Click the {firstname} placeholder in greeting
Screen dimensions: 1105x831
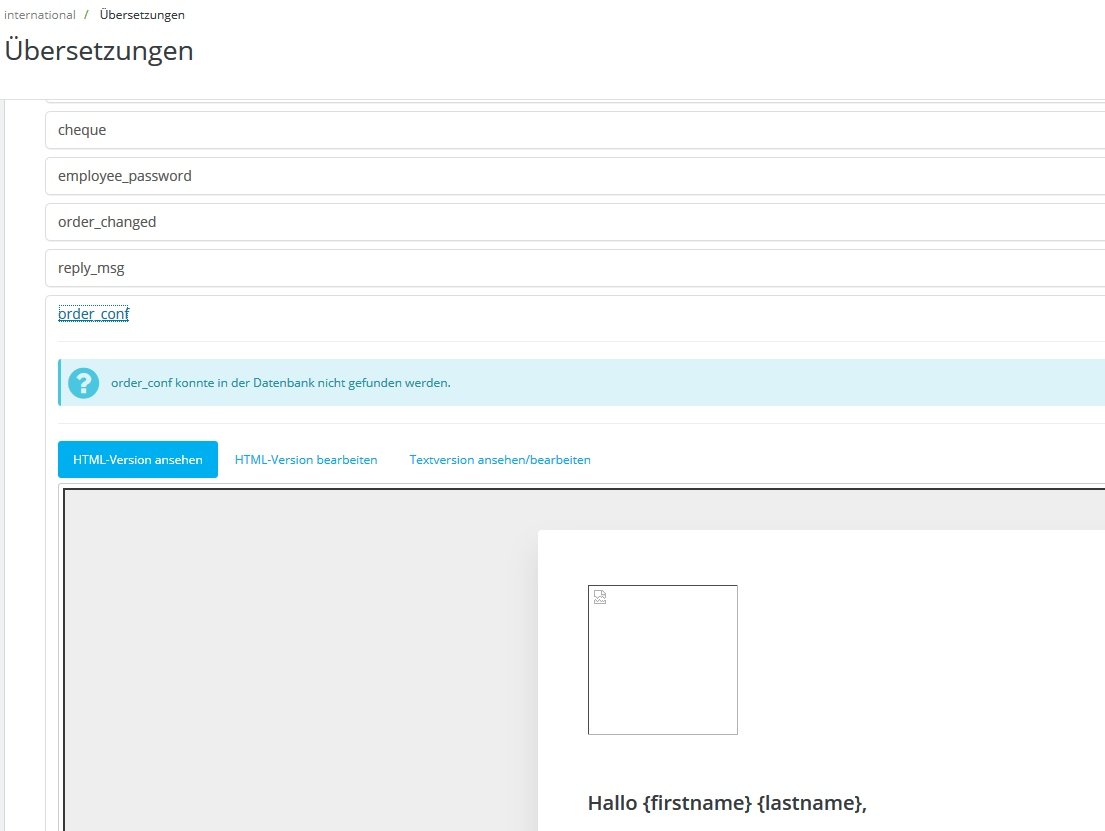tap(698, 803)
